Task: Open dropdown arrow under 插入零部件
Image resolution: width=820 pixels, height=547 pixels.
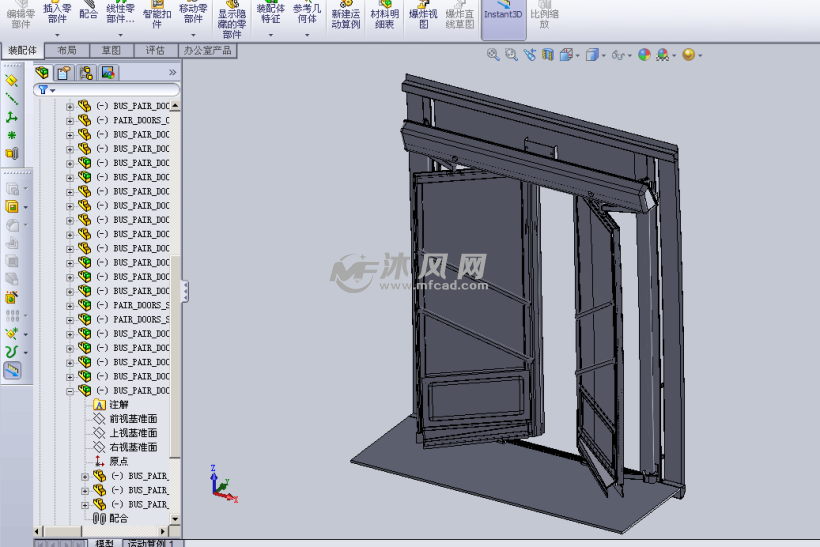Action: pyautogui.click(x=57, y=35)
